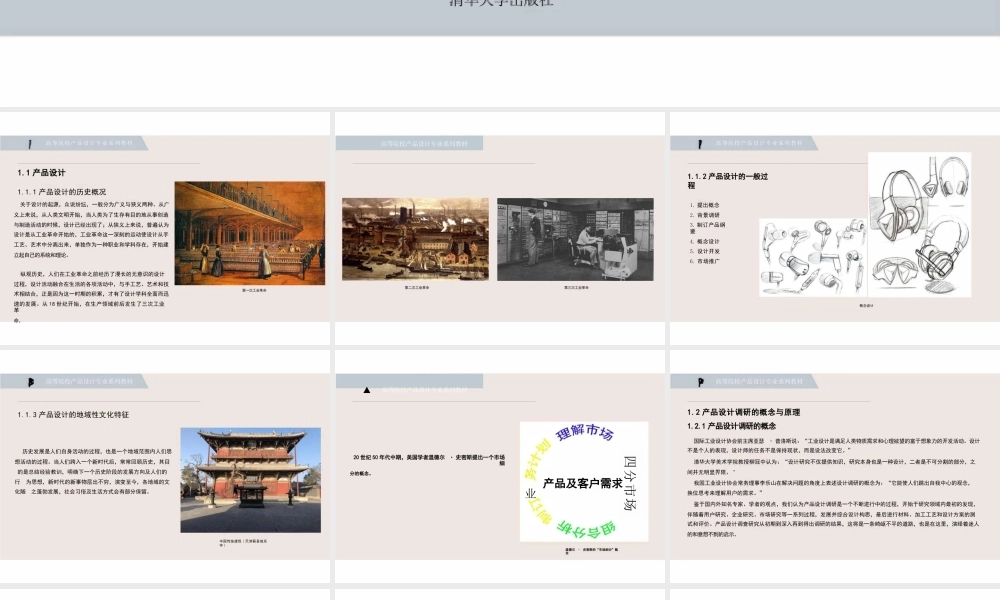The image size is (1000, 600).
Task: Click heading text 1.1.1 产品设计的历史概况
Action: click(x=62, y=191)
